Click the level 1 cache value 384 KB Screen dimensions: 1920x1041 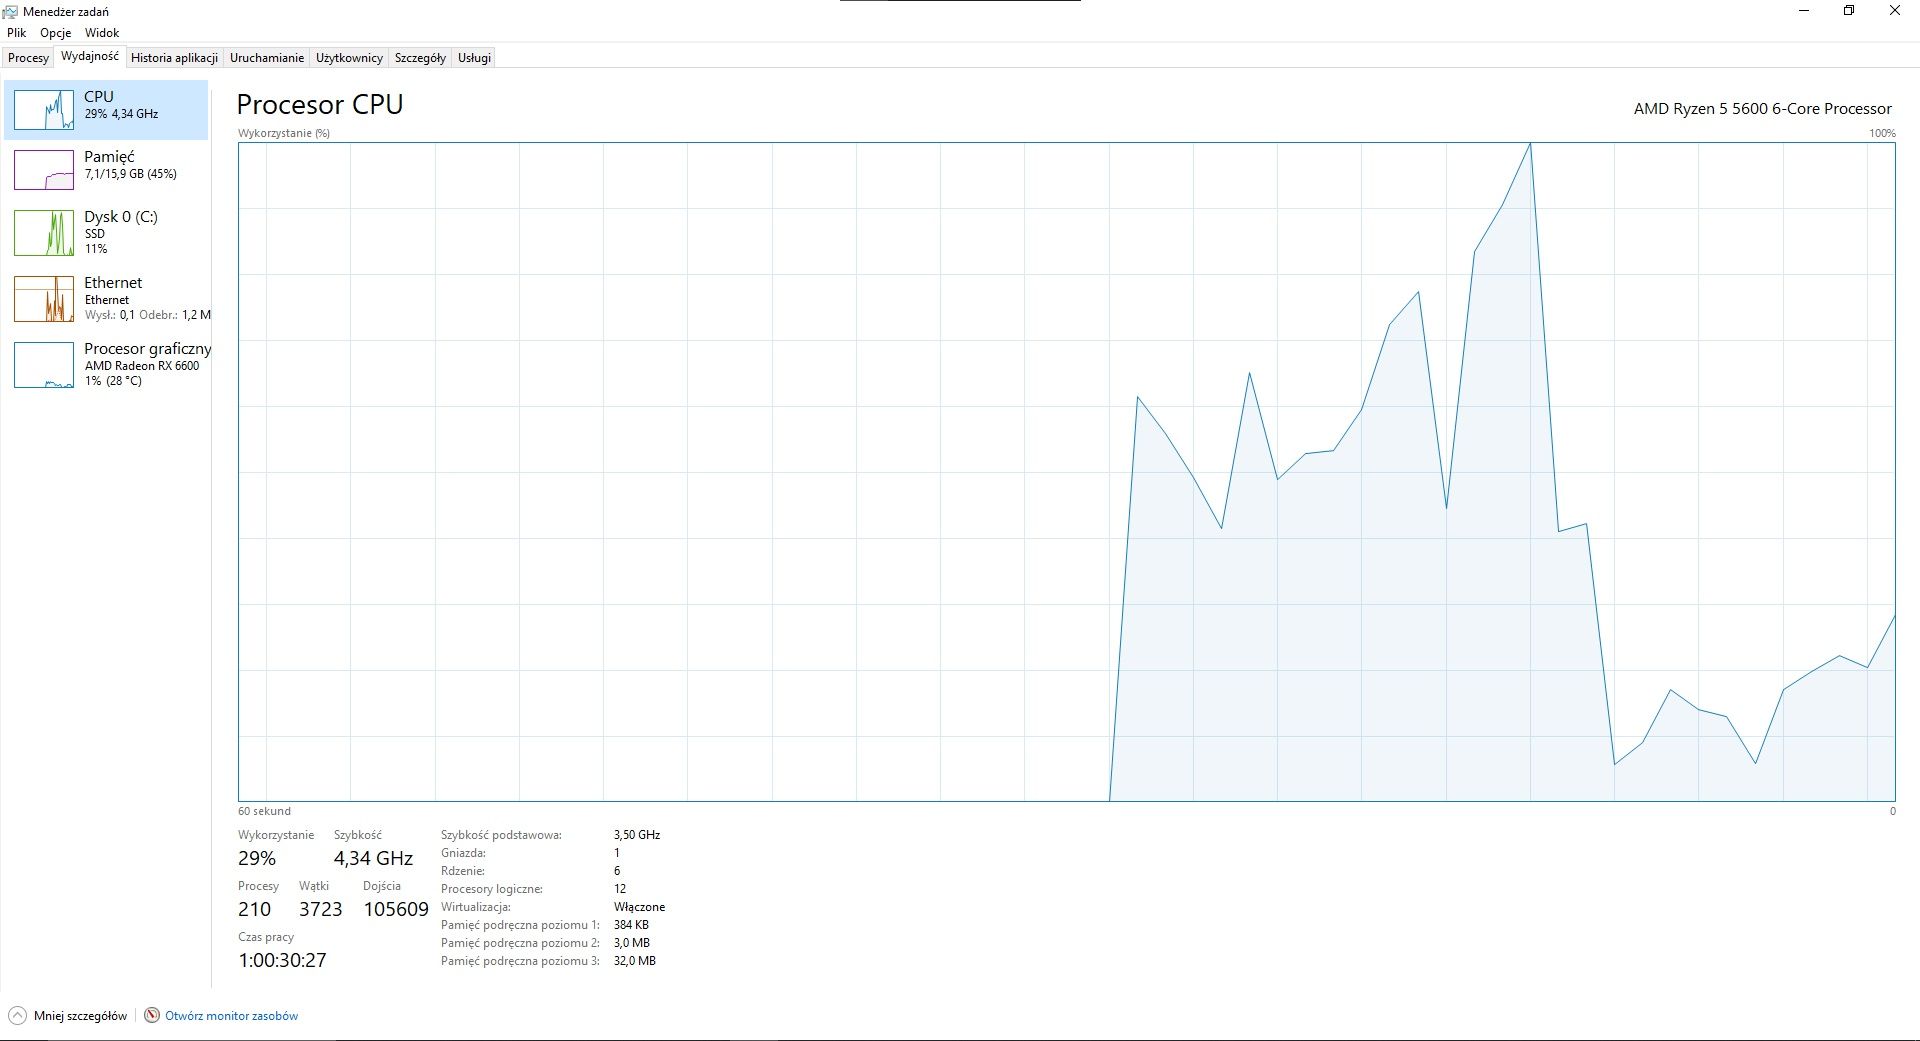631,925
